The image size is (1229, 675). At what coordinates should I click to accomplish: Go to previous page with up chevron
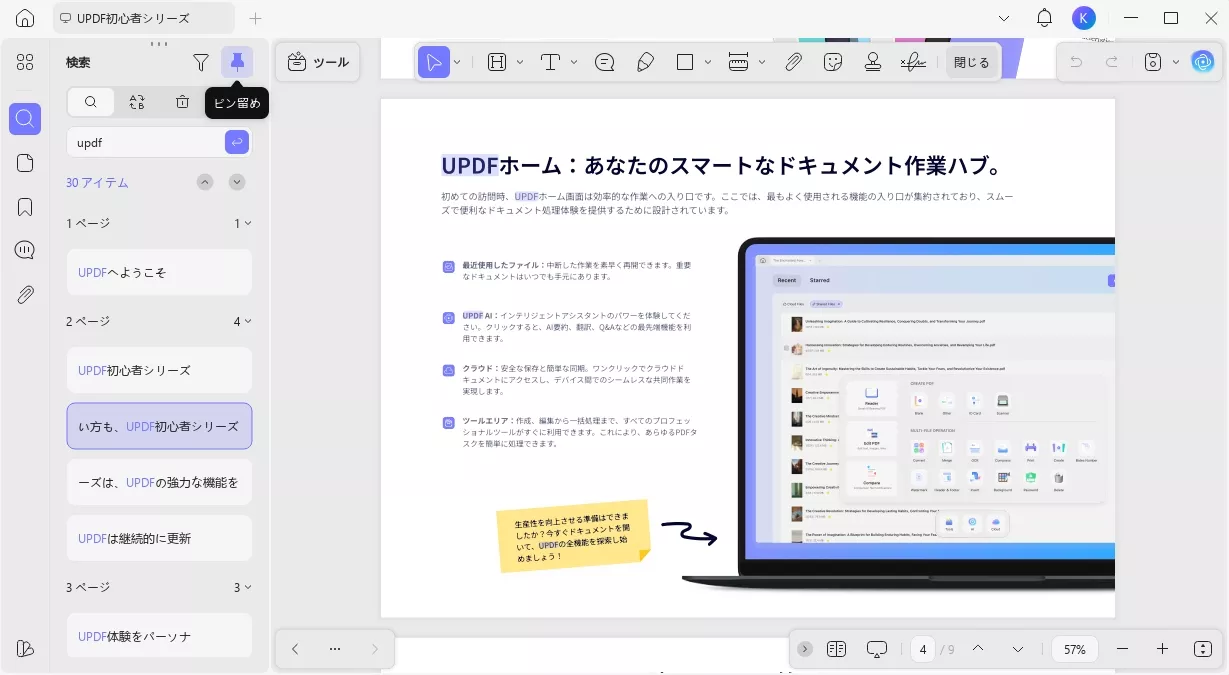(978, 649)
